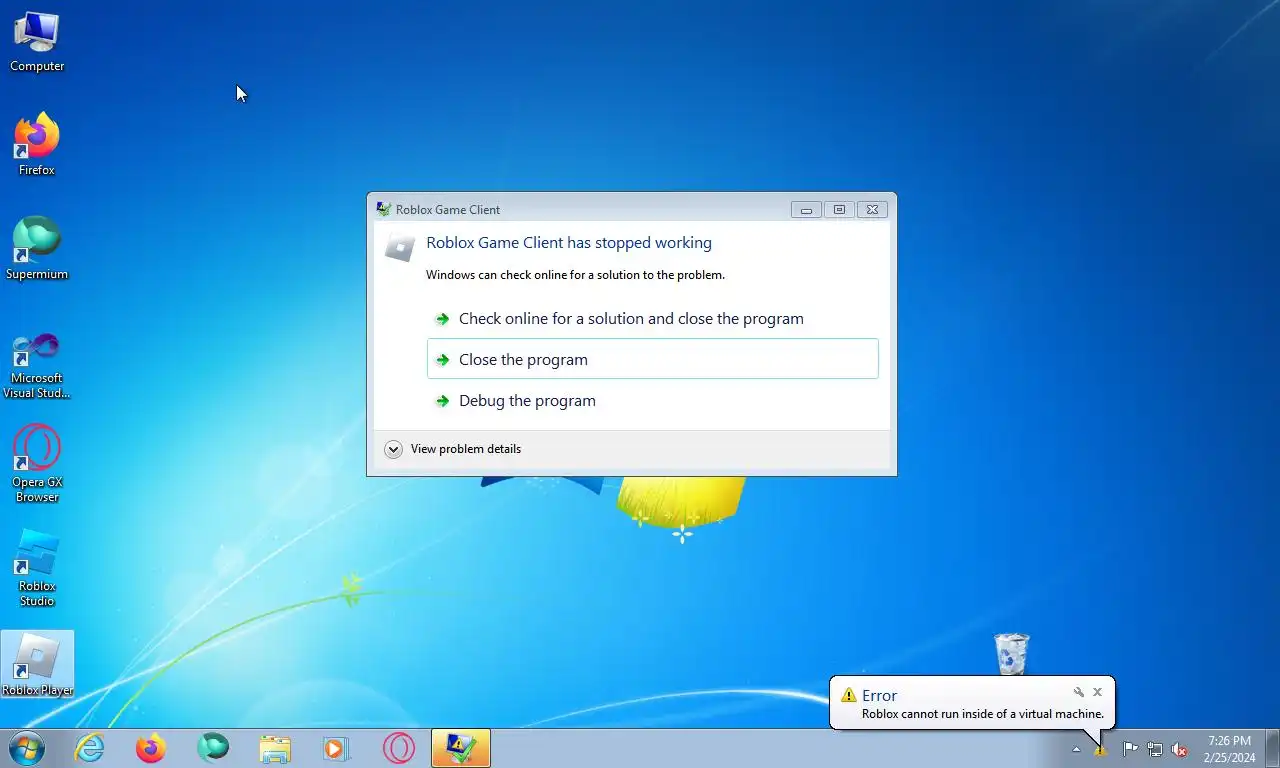Open the Computer desktop icon
This screenshot has width=1280, height=768.
point(37,42)
